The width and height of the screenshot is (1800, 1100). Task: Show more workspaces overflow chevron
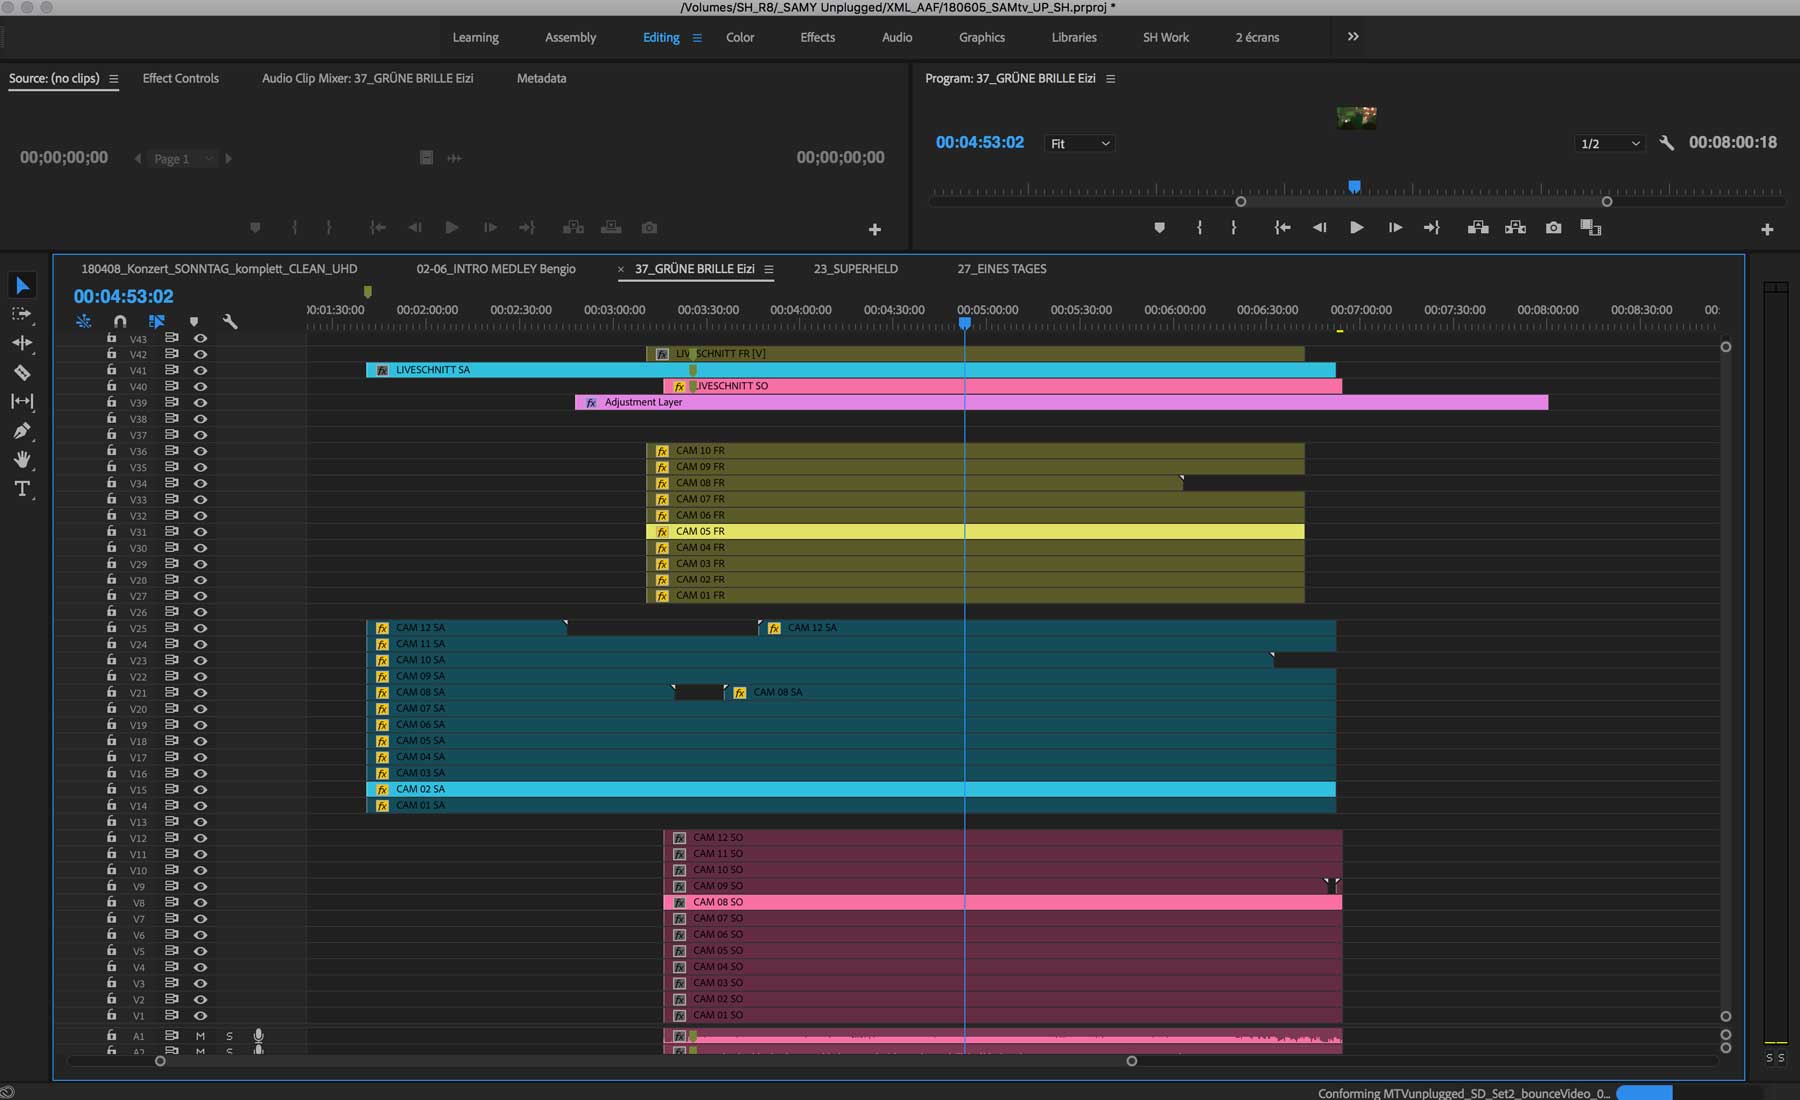[1353, 37]
